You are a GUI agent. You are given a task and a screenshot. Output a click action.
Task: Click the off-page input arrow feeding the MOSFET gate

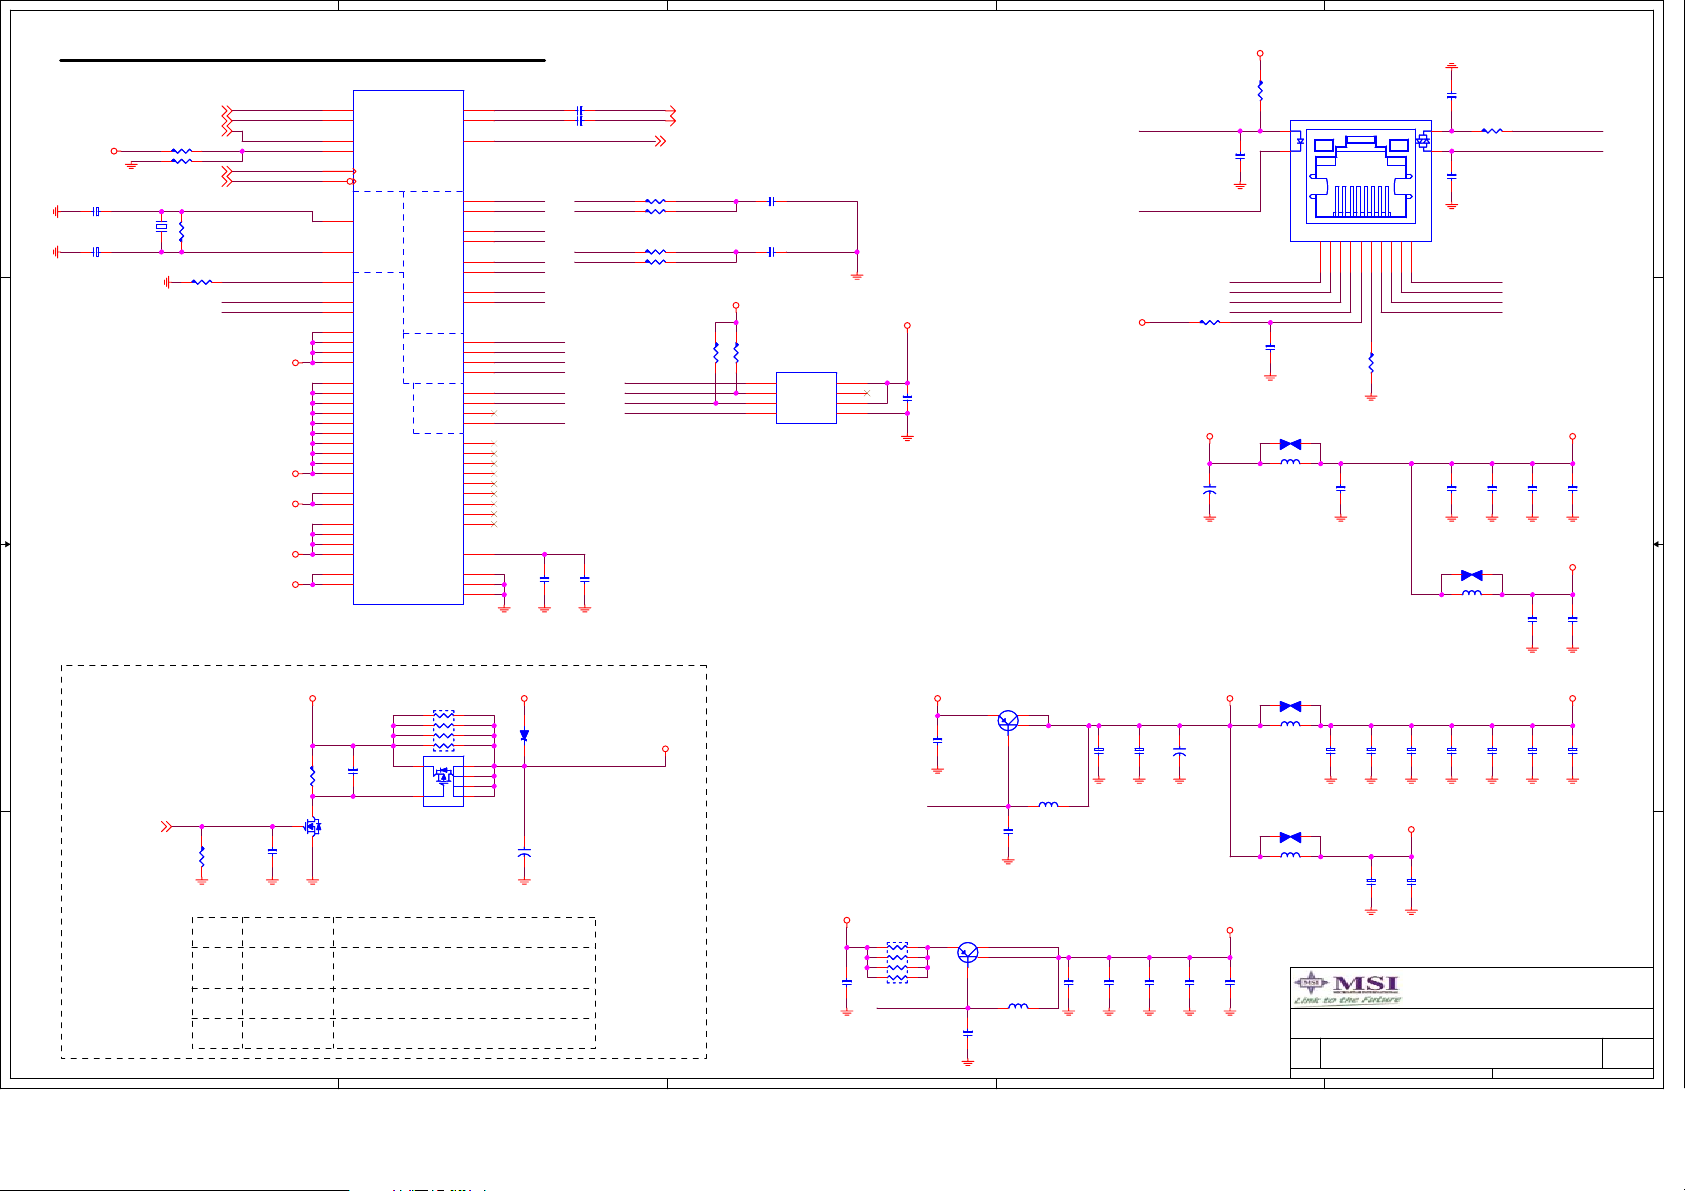pyautogui.click(x=166, y=826)
